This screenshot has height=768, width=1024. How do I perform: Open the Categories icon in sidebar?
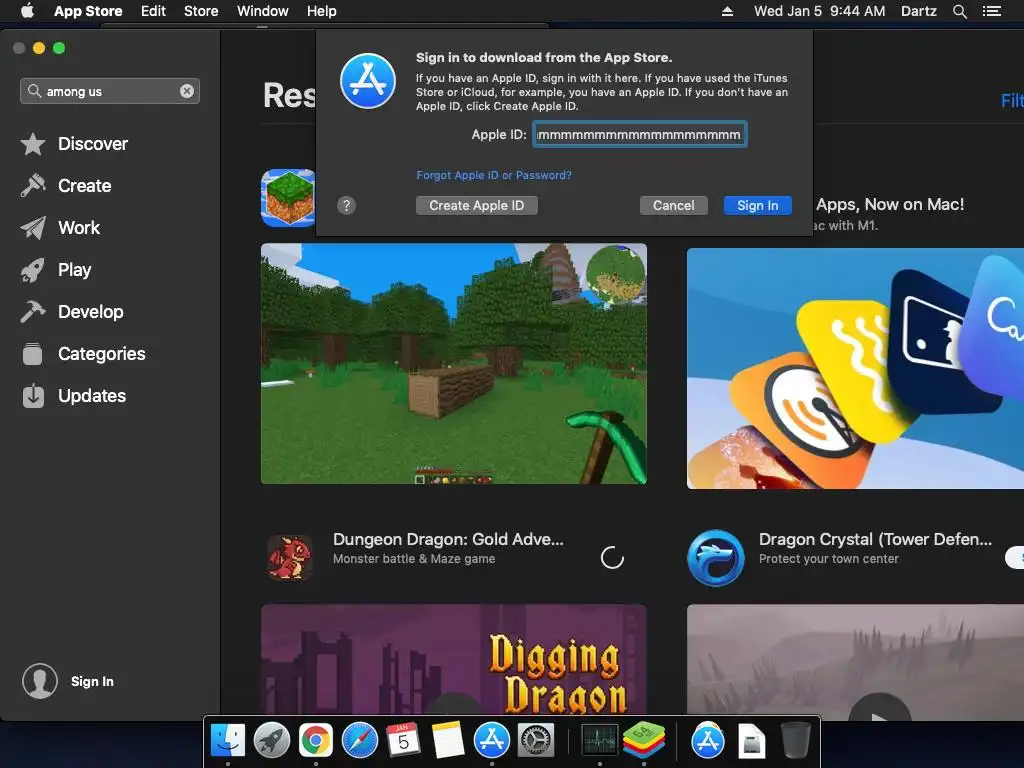point(33,354)
